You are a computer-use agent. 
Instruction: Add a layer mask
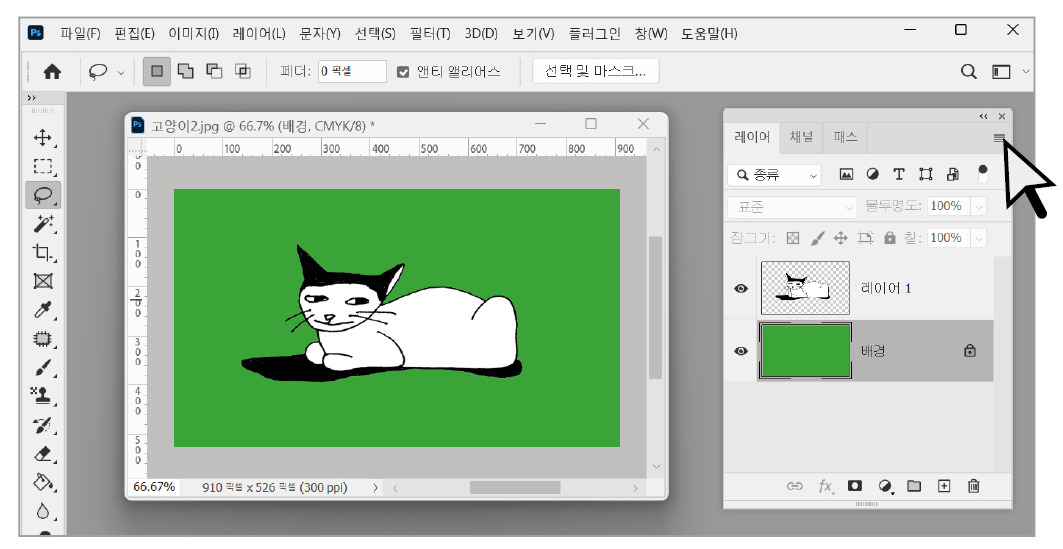click(855, 486)
